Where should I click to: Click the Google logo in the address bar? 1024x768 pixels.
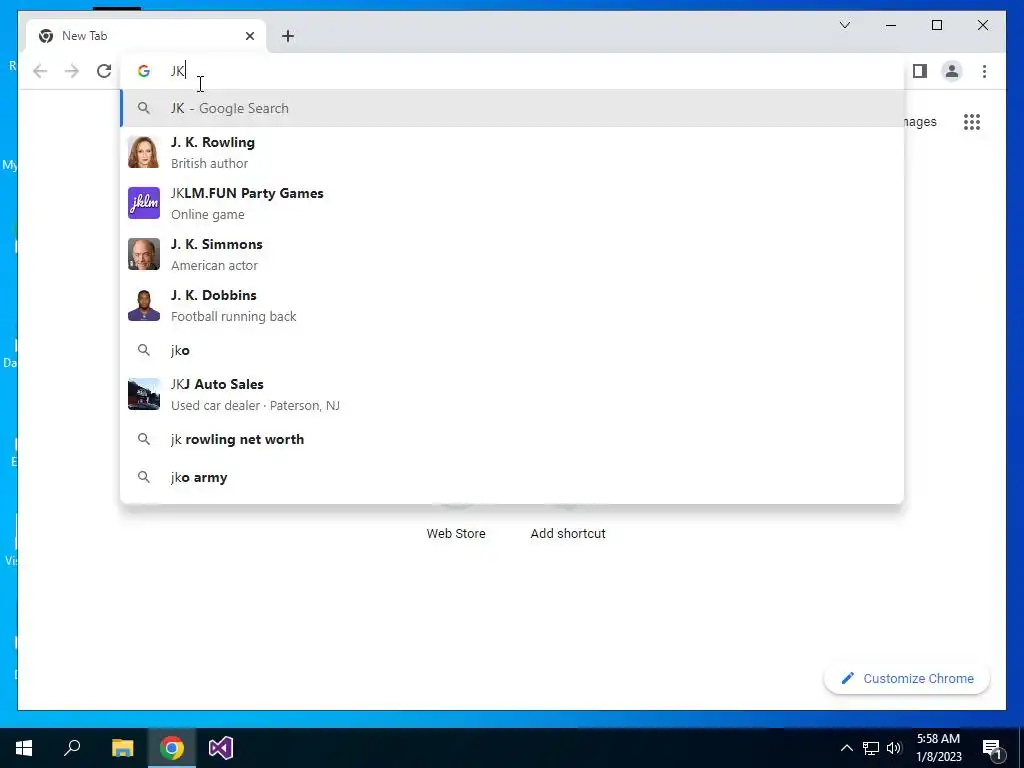coord(144,71)
